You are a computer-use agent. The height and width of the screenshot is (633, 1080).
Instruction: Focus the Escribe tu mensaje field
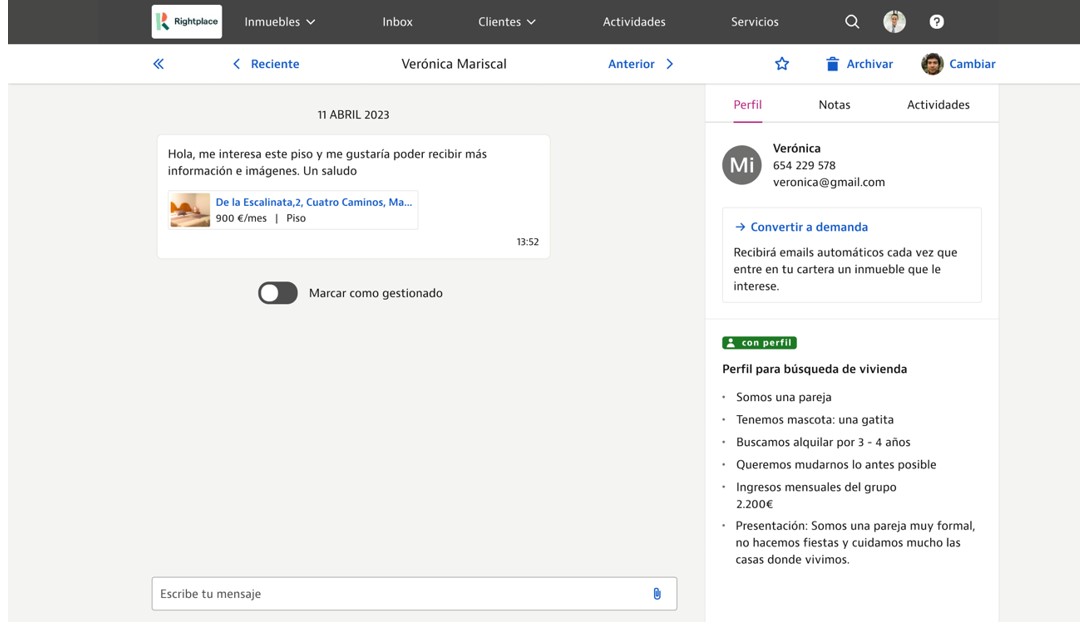coord(414,594)
